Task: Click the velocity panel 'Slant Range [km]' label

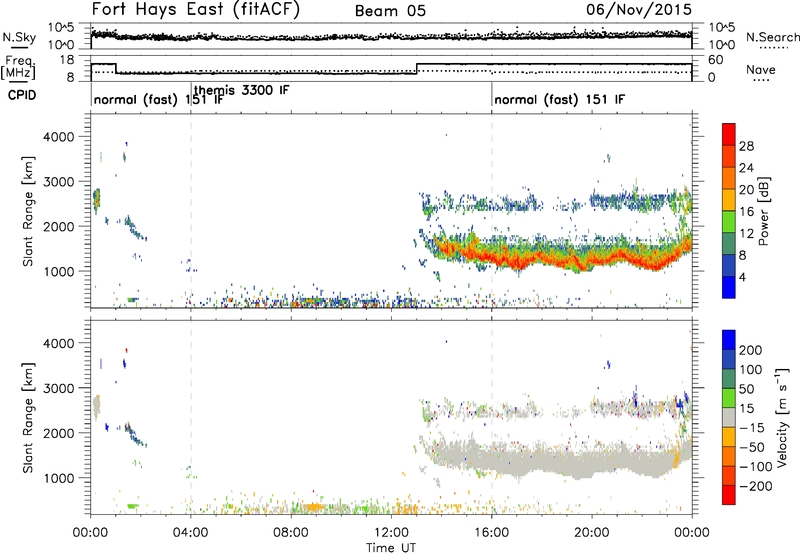Action: click(28, 418)
